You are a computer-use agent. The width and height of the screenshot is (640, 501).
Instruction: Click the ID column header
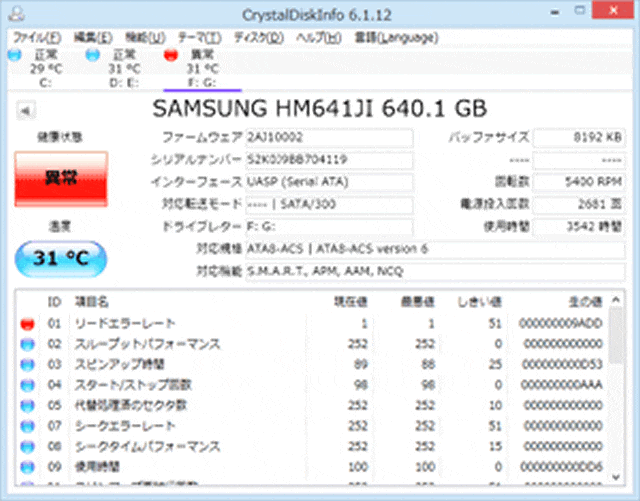click(x=54, y=302)
